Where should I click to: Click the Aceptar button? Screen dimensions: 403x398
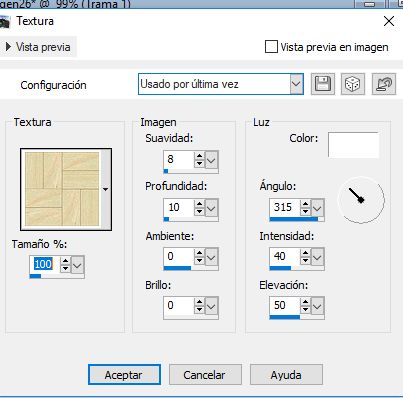point(124,375)
